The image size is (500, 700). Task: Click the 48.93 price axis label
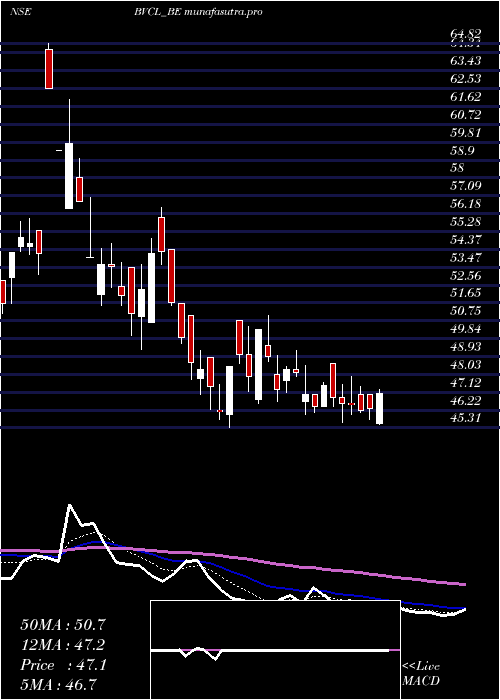(x=466, y=346)
